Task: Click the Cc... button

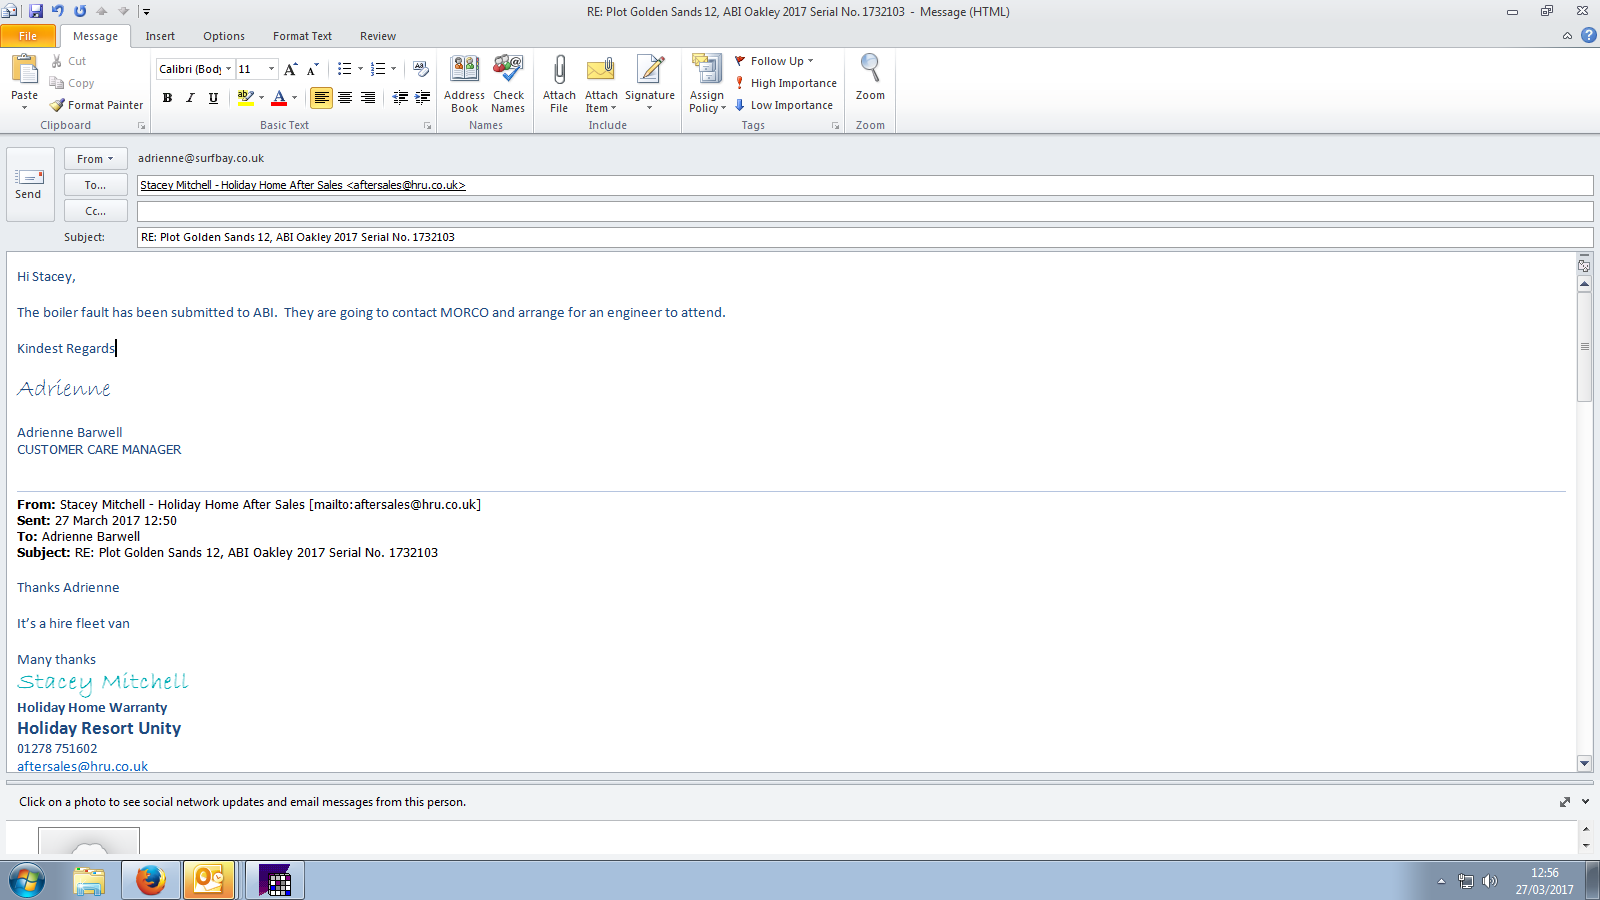Action: (96, 211)
